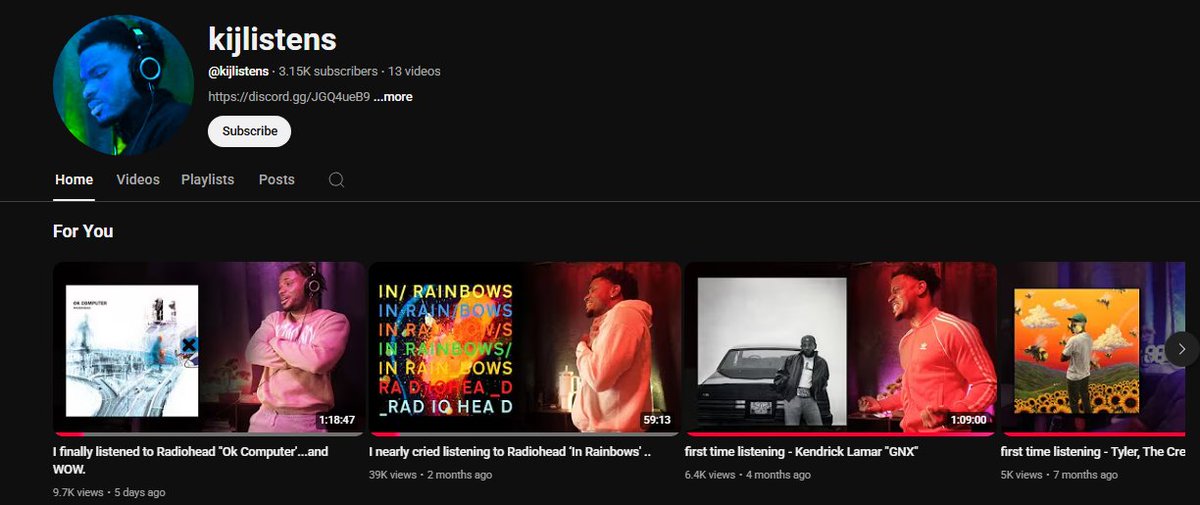Play the Kendrick Lamar GNX video thumbnail
This screenshot has width=1200, height=505.
tap(841, 349)
